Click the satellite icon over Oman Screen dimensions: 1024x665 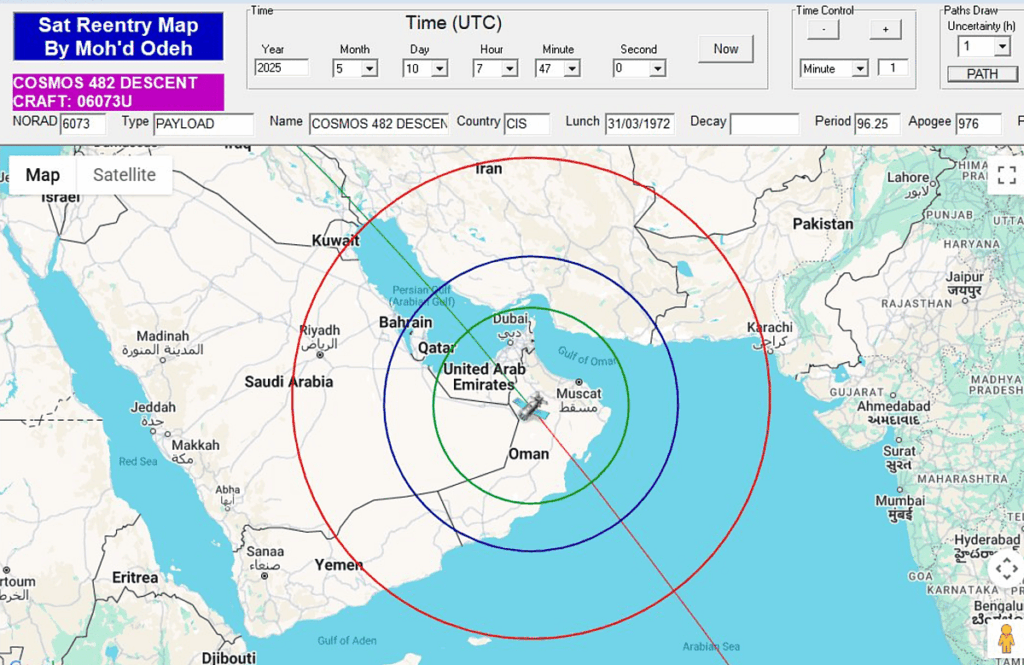527,406
